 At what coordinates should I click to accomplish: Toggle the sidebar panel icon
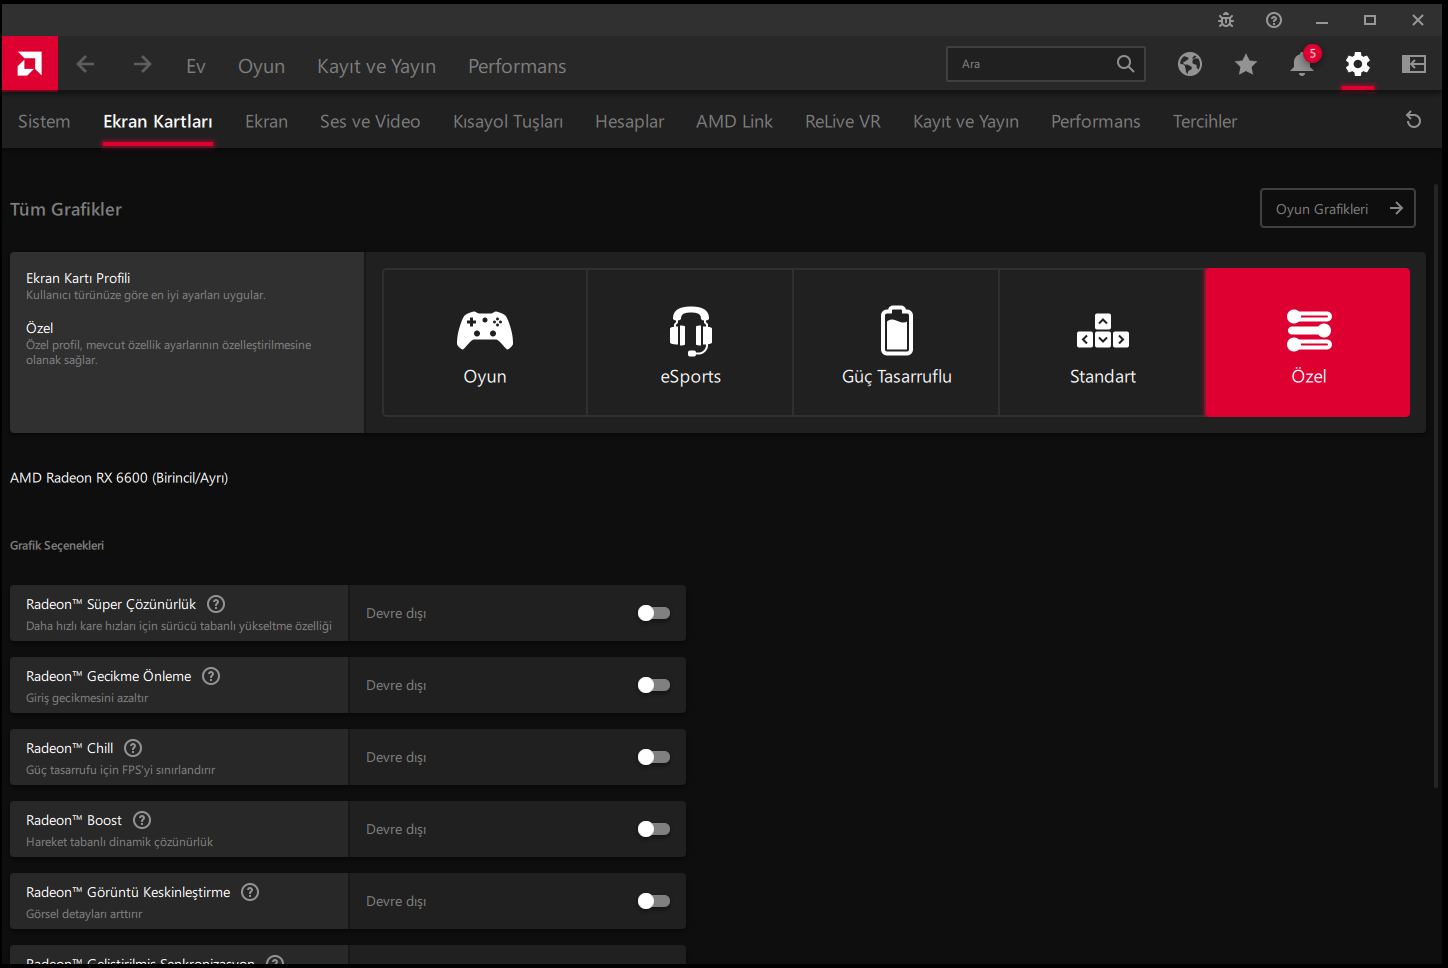(1413, 64)
